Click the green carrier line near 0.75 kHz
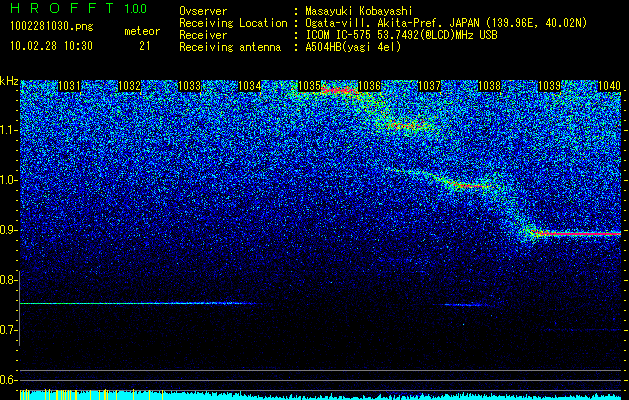The width and height of the screenshot is (629, 400). click(136, 303)
